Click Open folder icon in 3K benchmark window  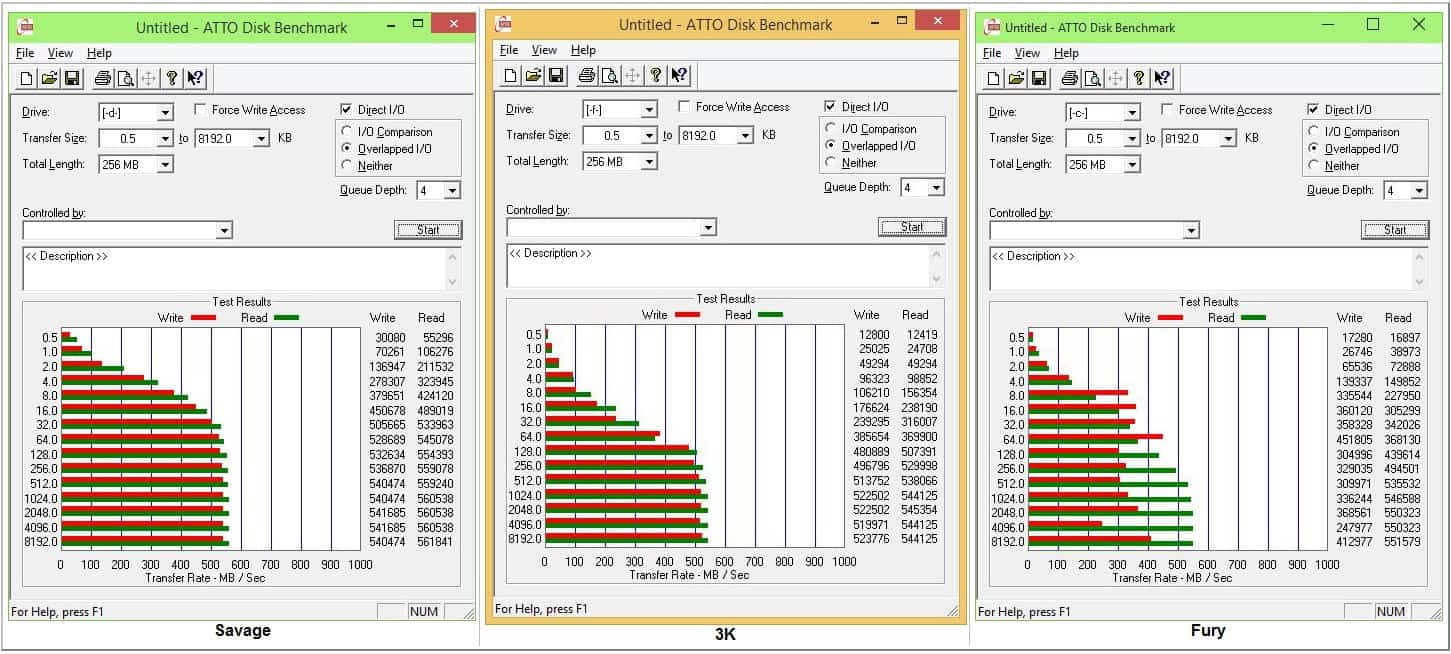533,75
